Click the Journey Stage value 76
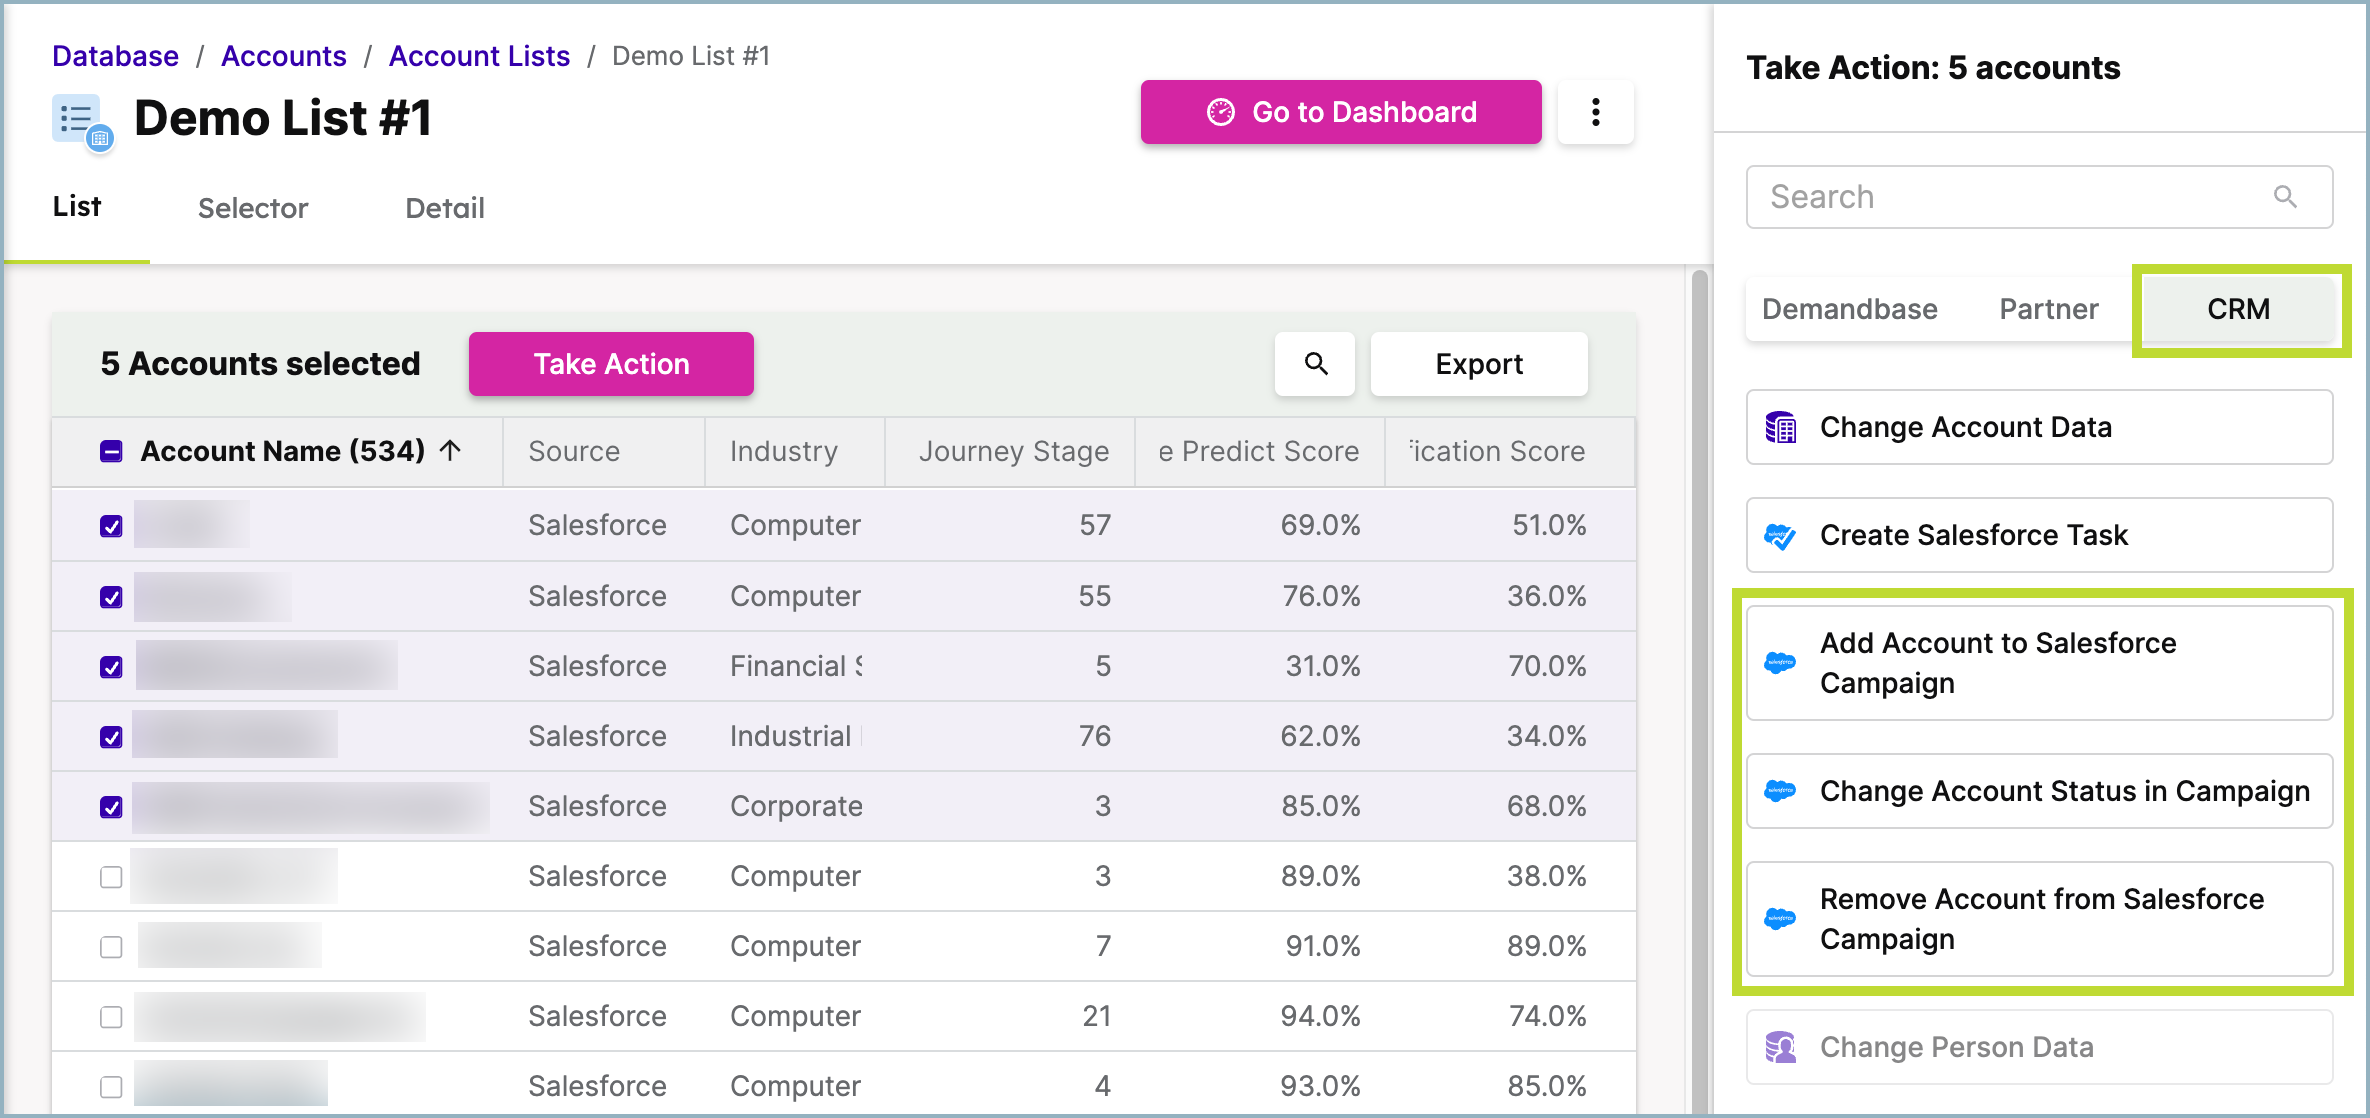This screenshot has width=2370, height=1118. (1095, 736)
